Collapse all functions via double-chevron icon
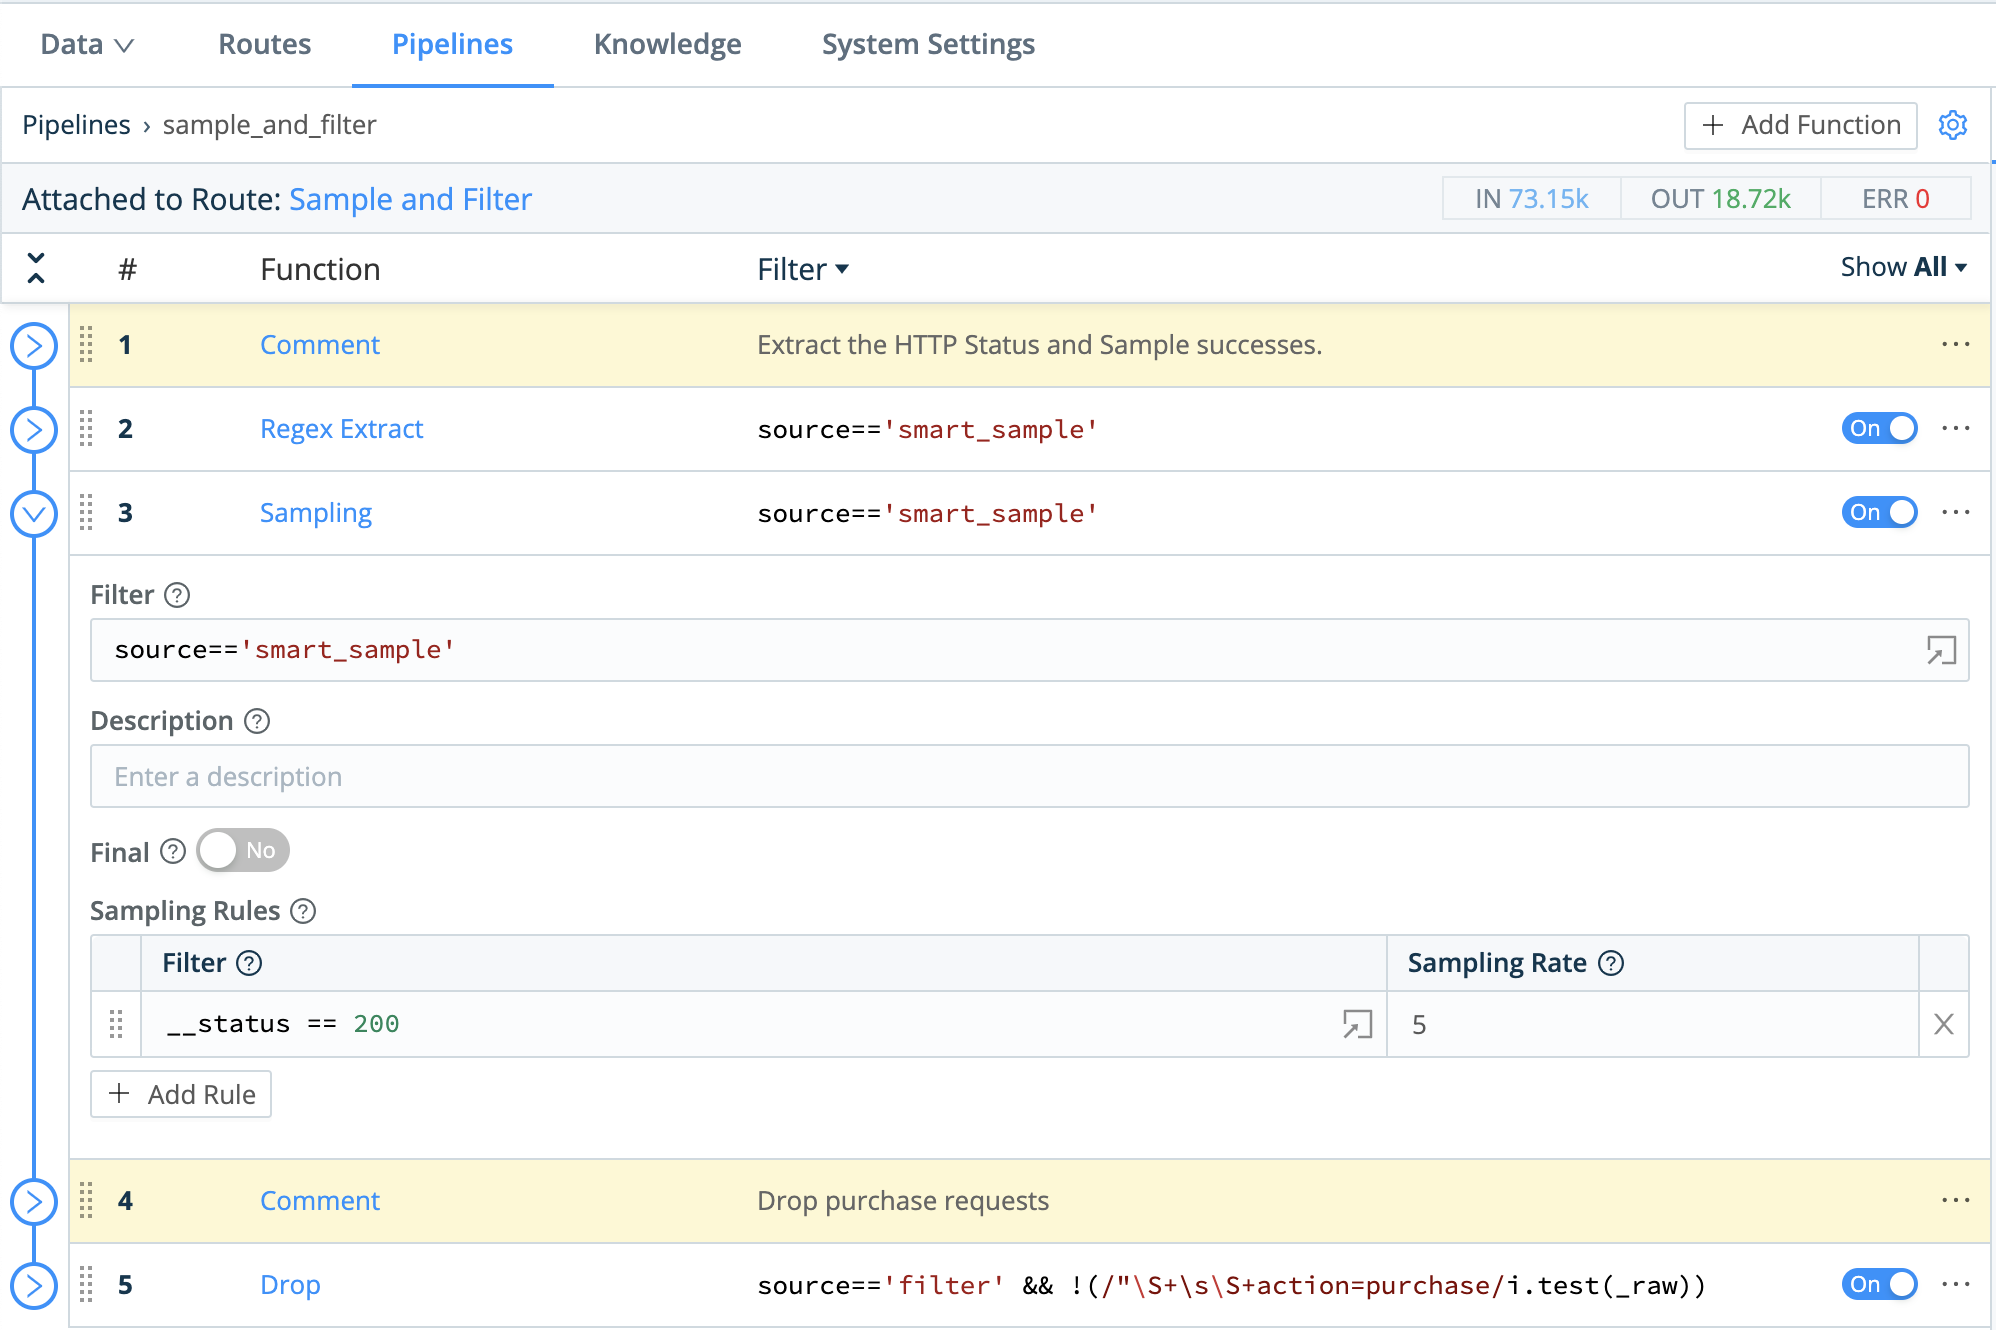 [36, 268]
